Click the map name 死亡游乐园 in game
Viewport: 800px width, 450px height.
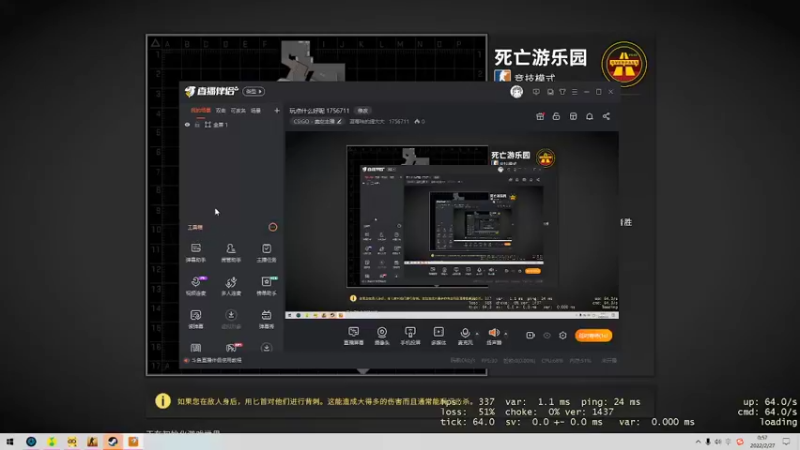[541, 57]
